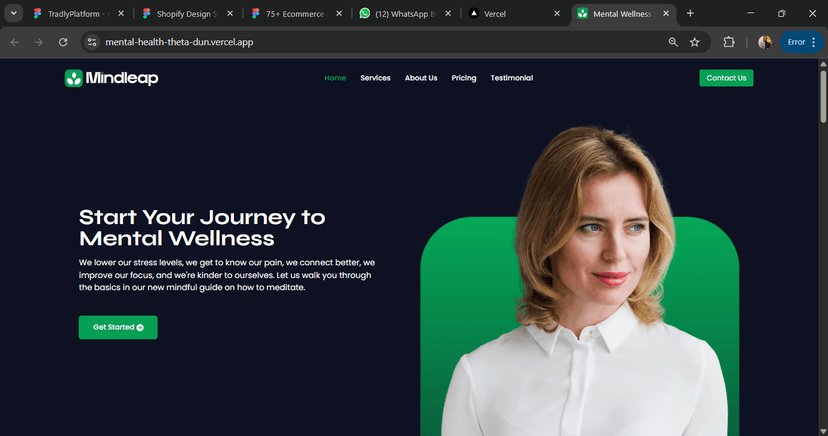This screenshot has height=436, width=828.
Task: Click the Get Started button
Action: pos(118,327)
